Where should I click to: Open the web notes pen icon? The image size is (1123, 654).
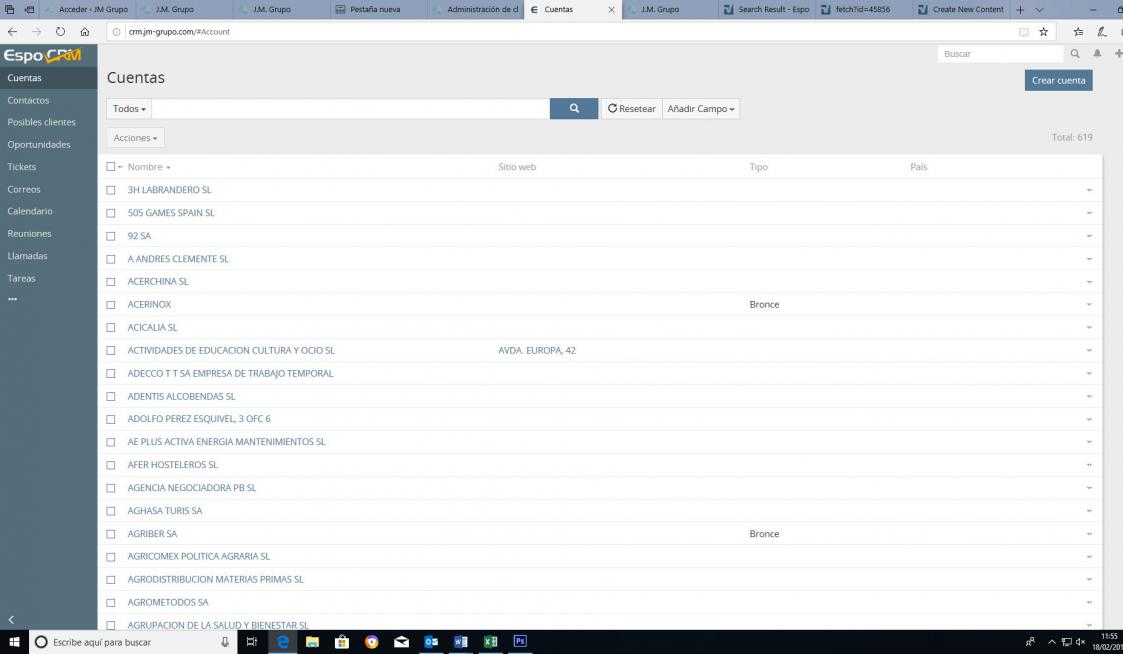coord(1102,32)
